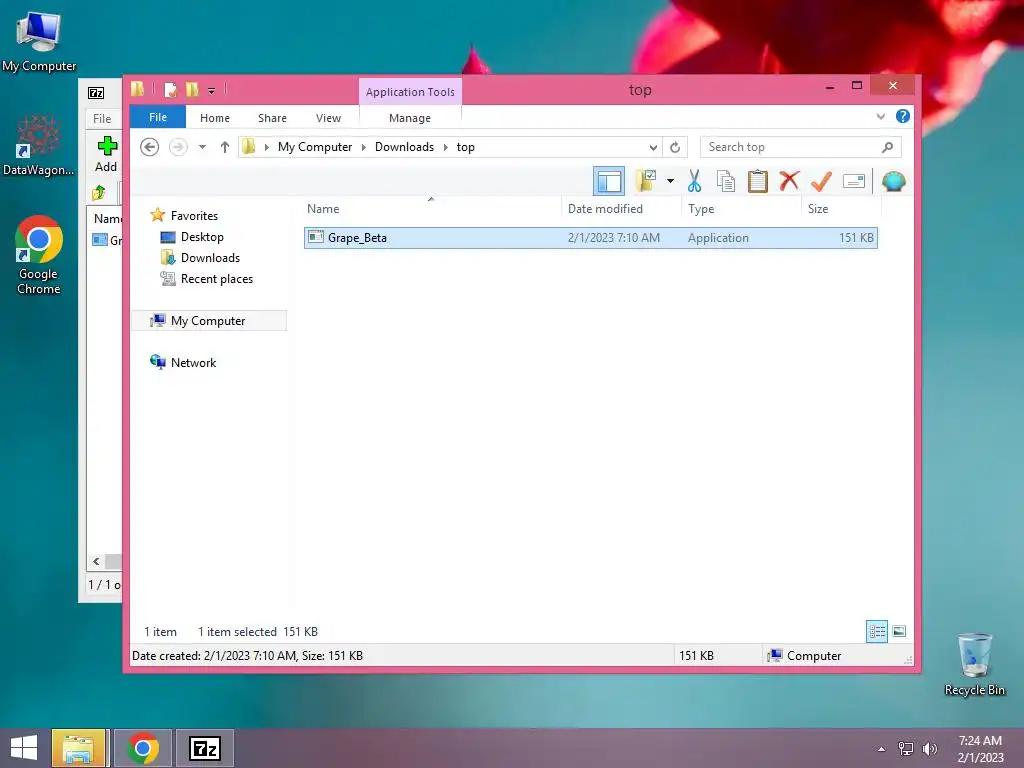1024x768 pixels.
Task: Click the rename label icon in toolbar
Action: [854, 181]
